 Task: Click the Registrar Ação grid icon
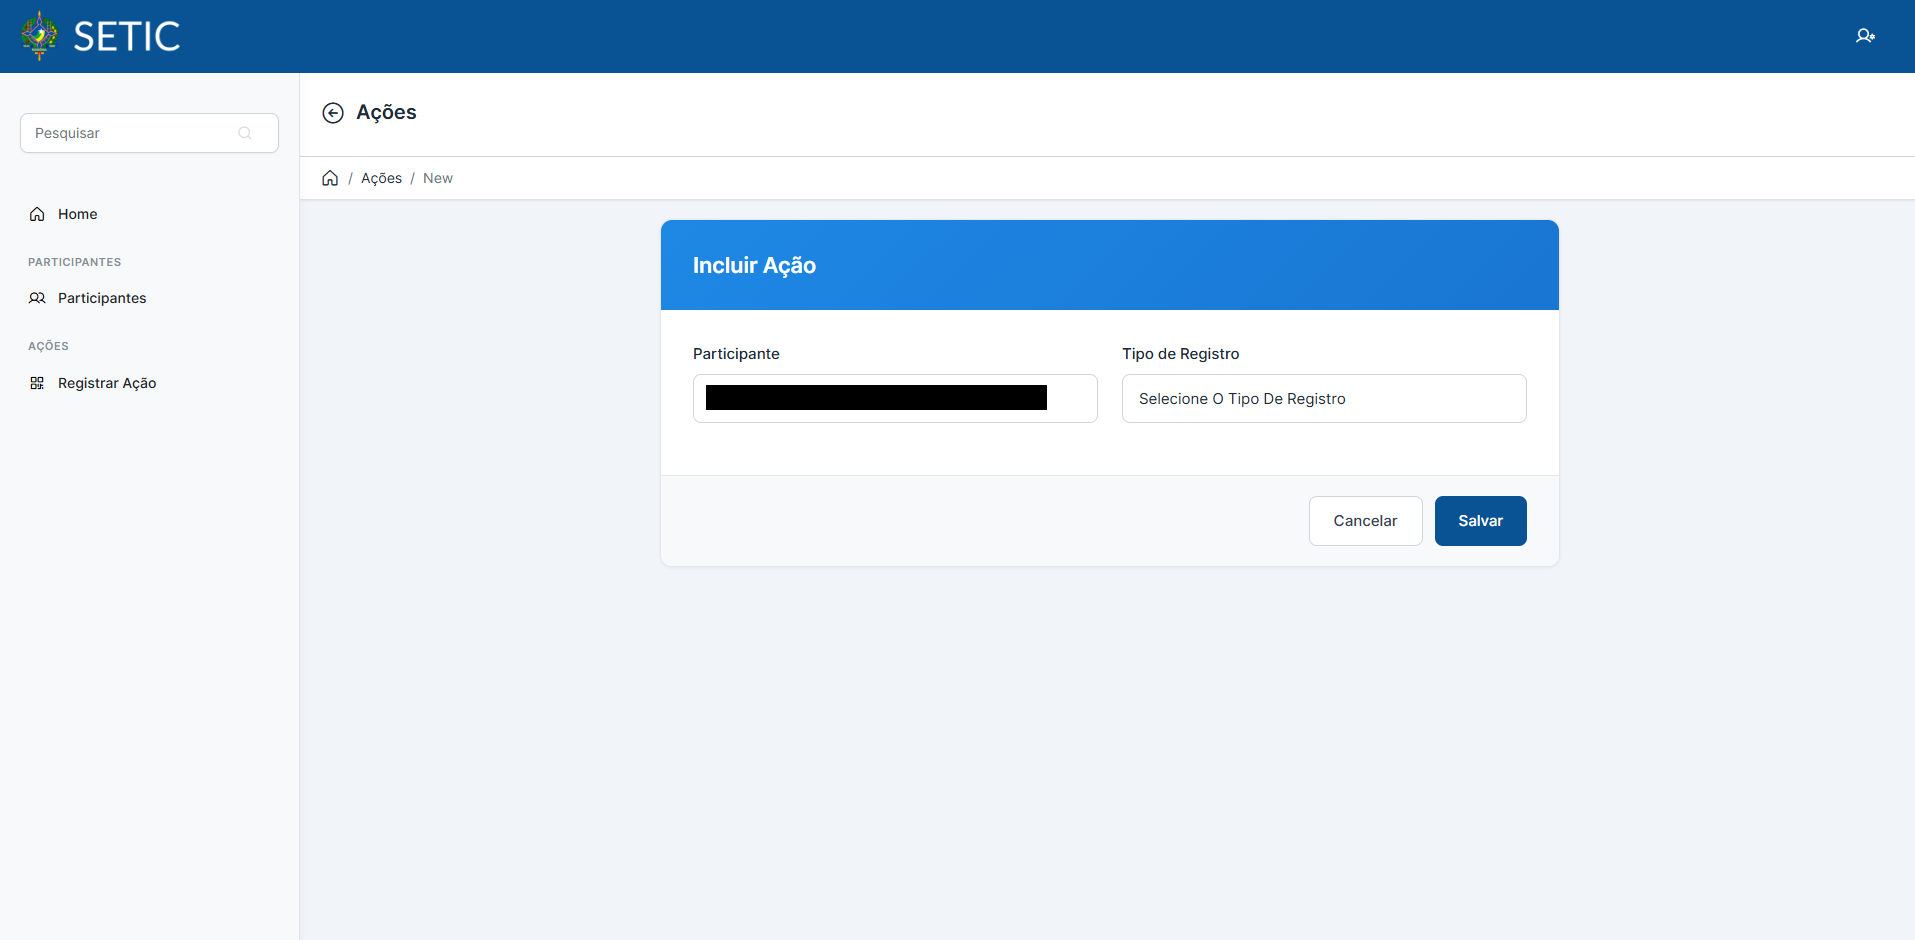point(37,383)
